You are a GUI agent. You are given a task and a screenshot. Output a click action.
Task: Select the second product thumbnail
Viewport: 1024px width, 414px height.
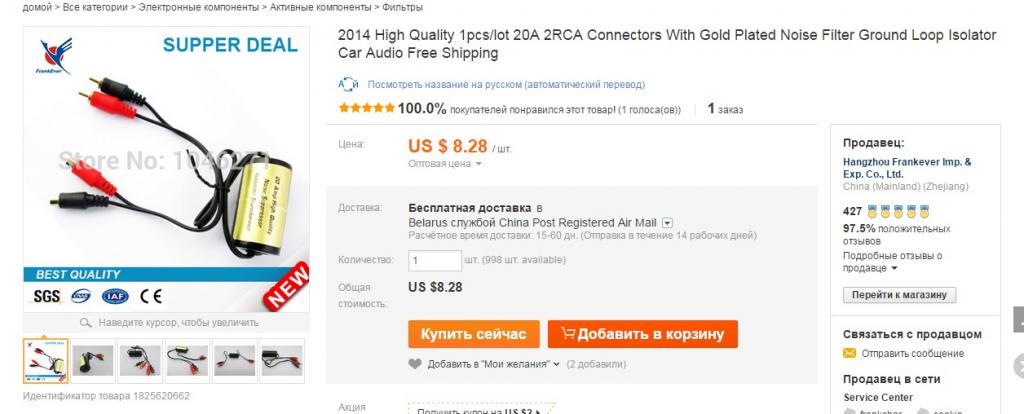pyautogui.click(x=93, y=361)
